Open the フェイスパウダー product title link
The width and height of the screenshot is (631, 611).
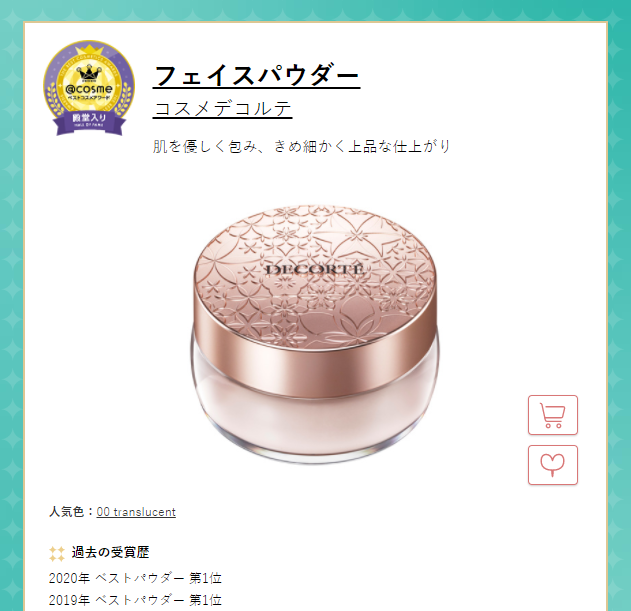point(256,76)
